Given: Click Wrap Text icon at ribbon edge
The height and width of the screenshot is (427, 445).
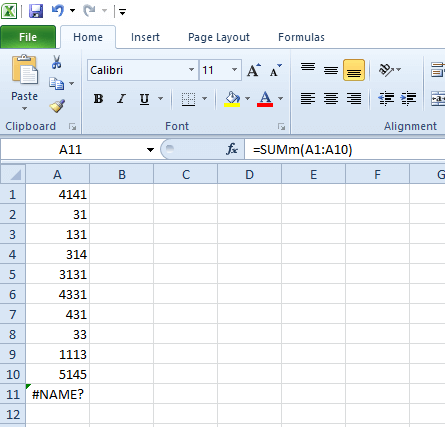Looking at the screenshot, I should [437, 70].
